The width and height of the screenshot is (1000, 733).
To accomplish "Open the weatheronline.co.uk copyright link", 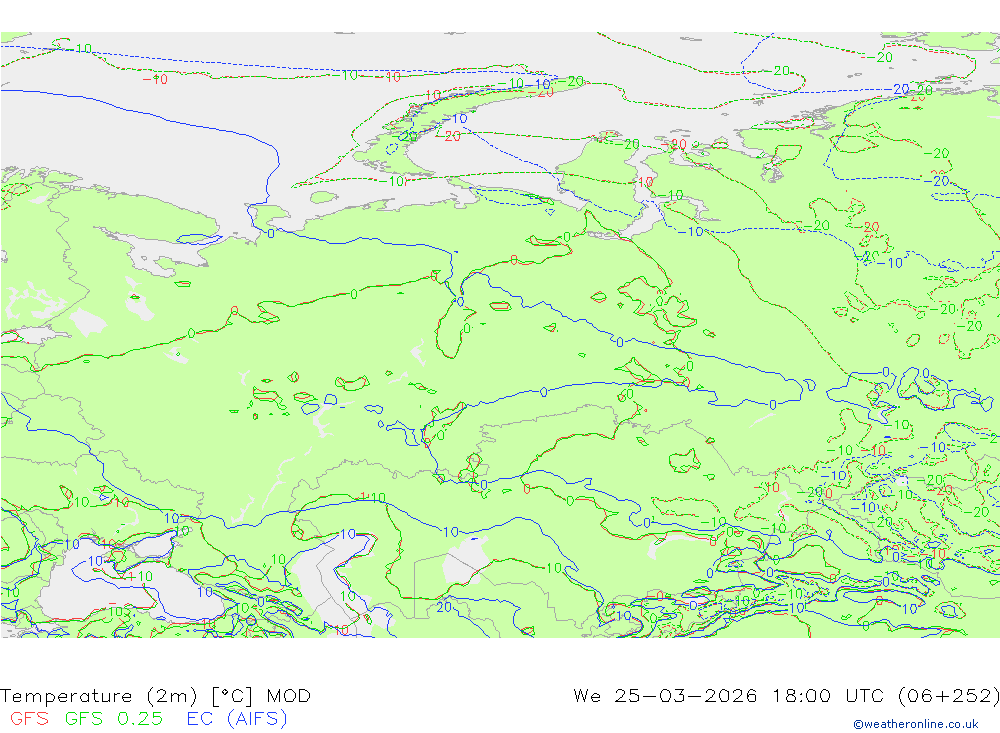I will [x=916, y=724].
